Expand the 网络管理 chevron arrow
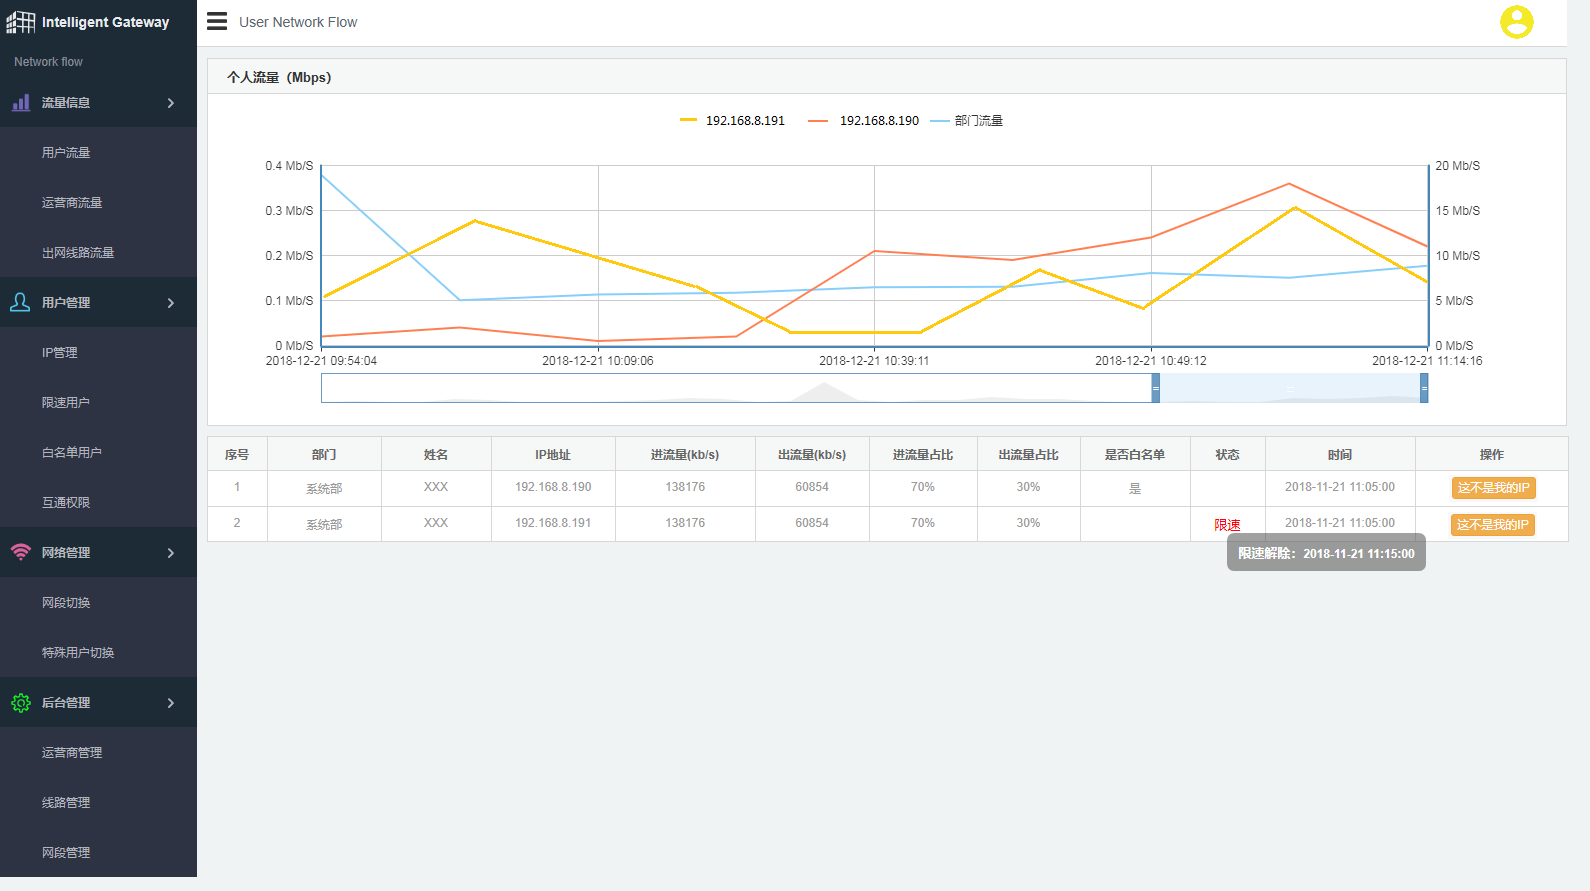The image size is (1590, 891). click(171, 552)
